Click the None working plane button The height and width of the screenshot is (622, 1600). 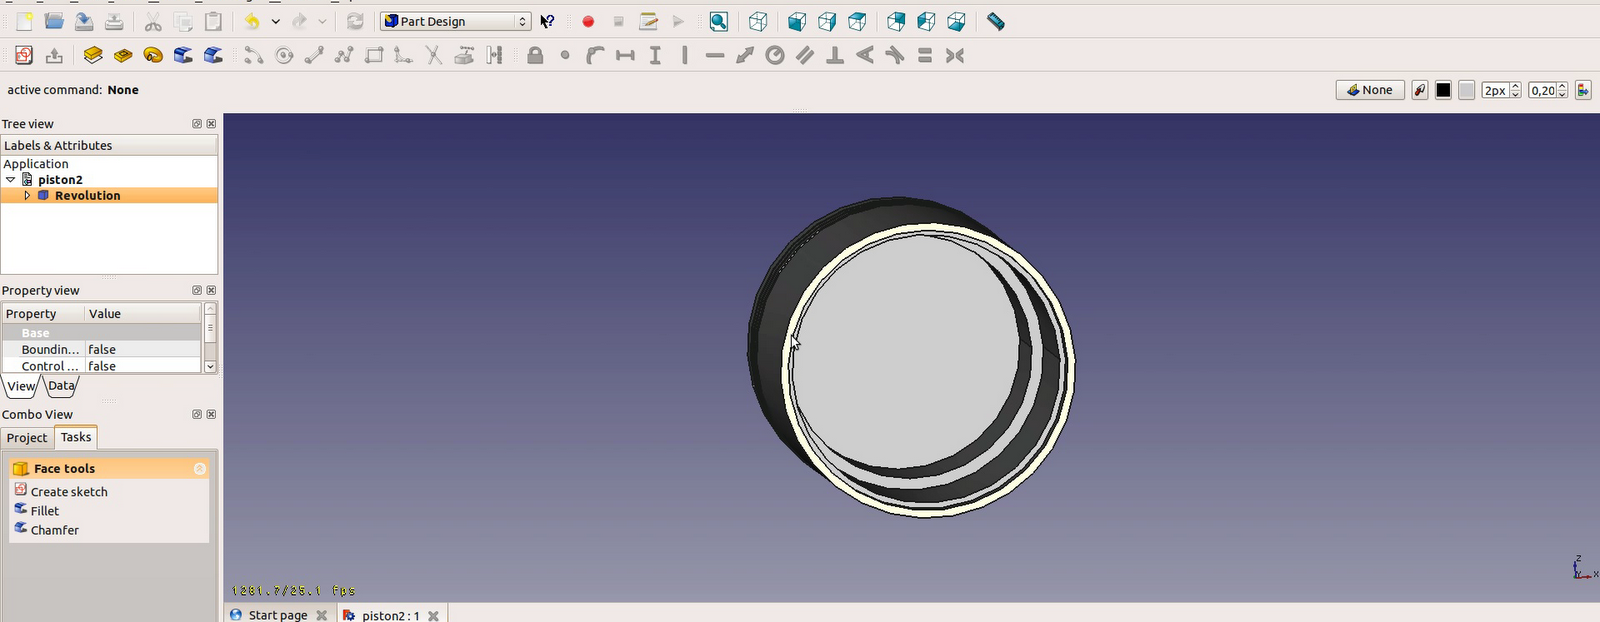pos(1370,90)
